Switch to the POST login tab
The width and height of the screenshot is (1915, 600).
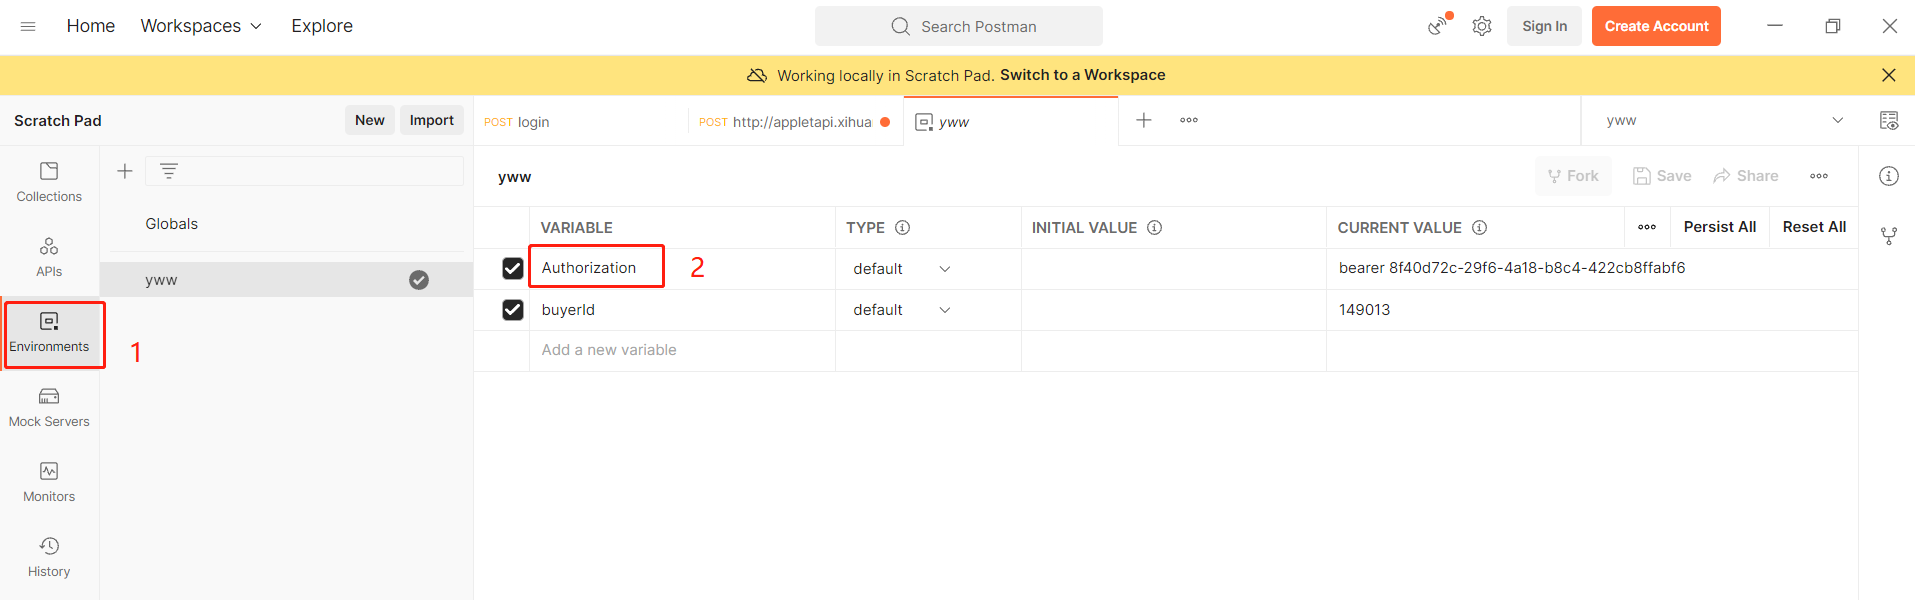(581, 122)
